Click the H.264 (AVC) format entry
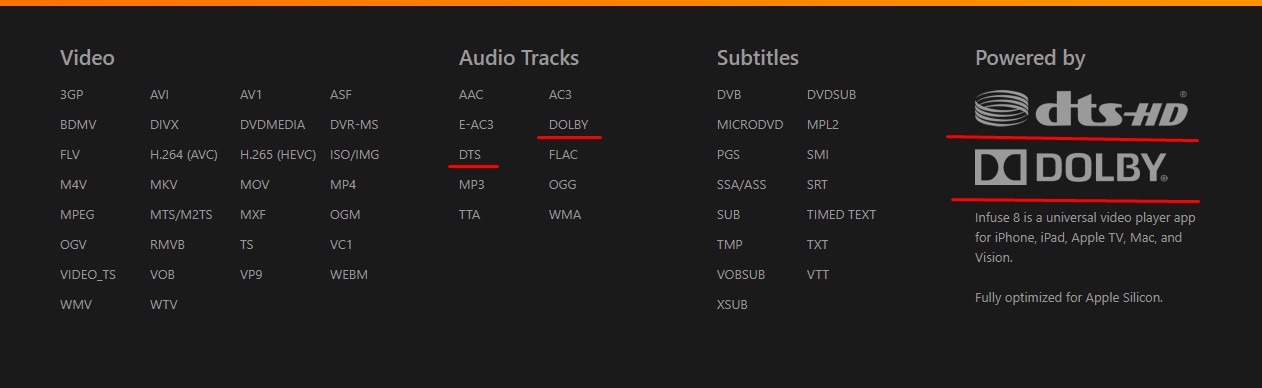The height and width of the screenshot is (388, 1262). (184, 155)
